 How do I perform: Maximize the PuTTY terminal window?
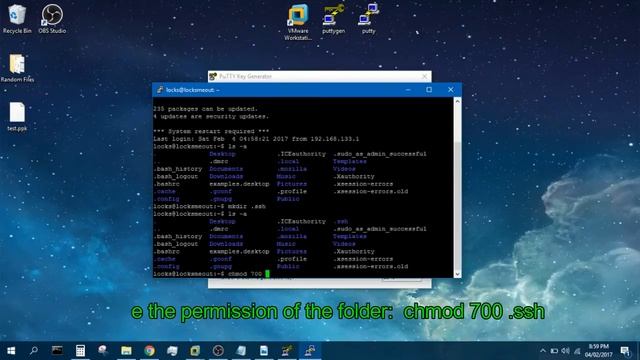[429, 90]
